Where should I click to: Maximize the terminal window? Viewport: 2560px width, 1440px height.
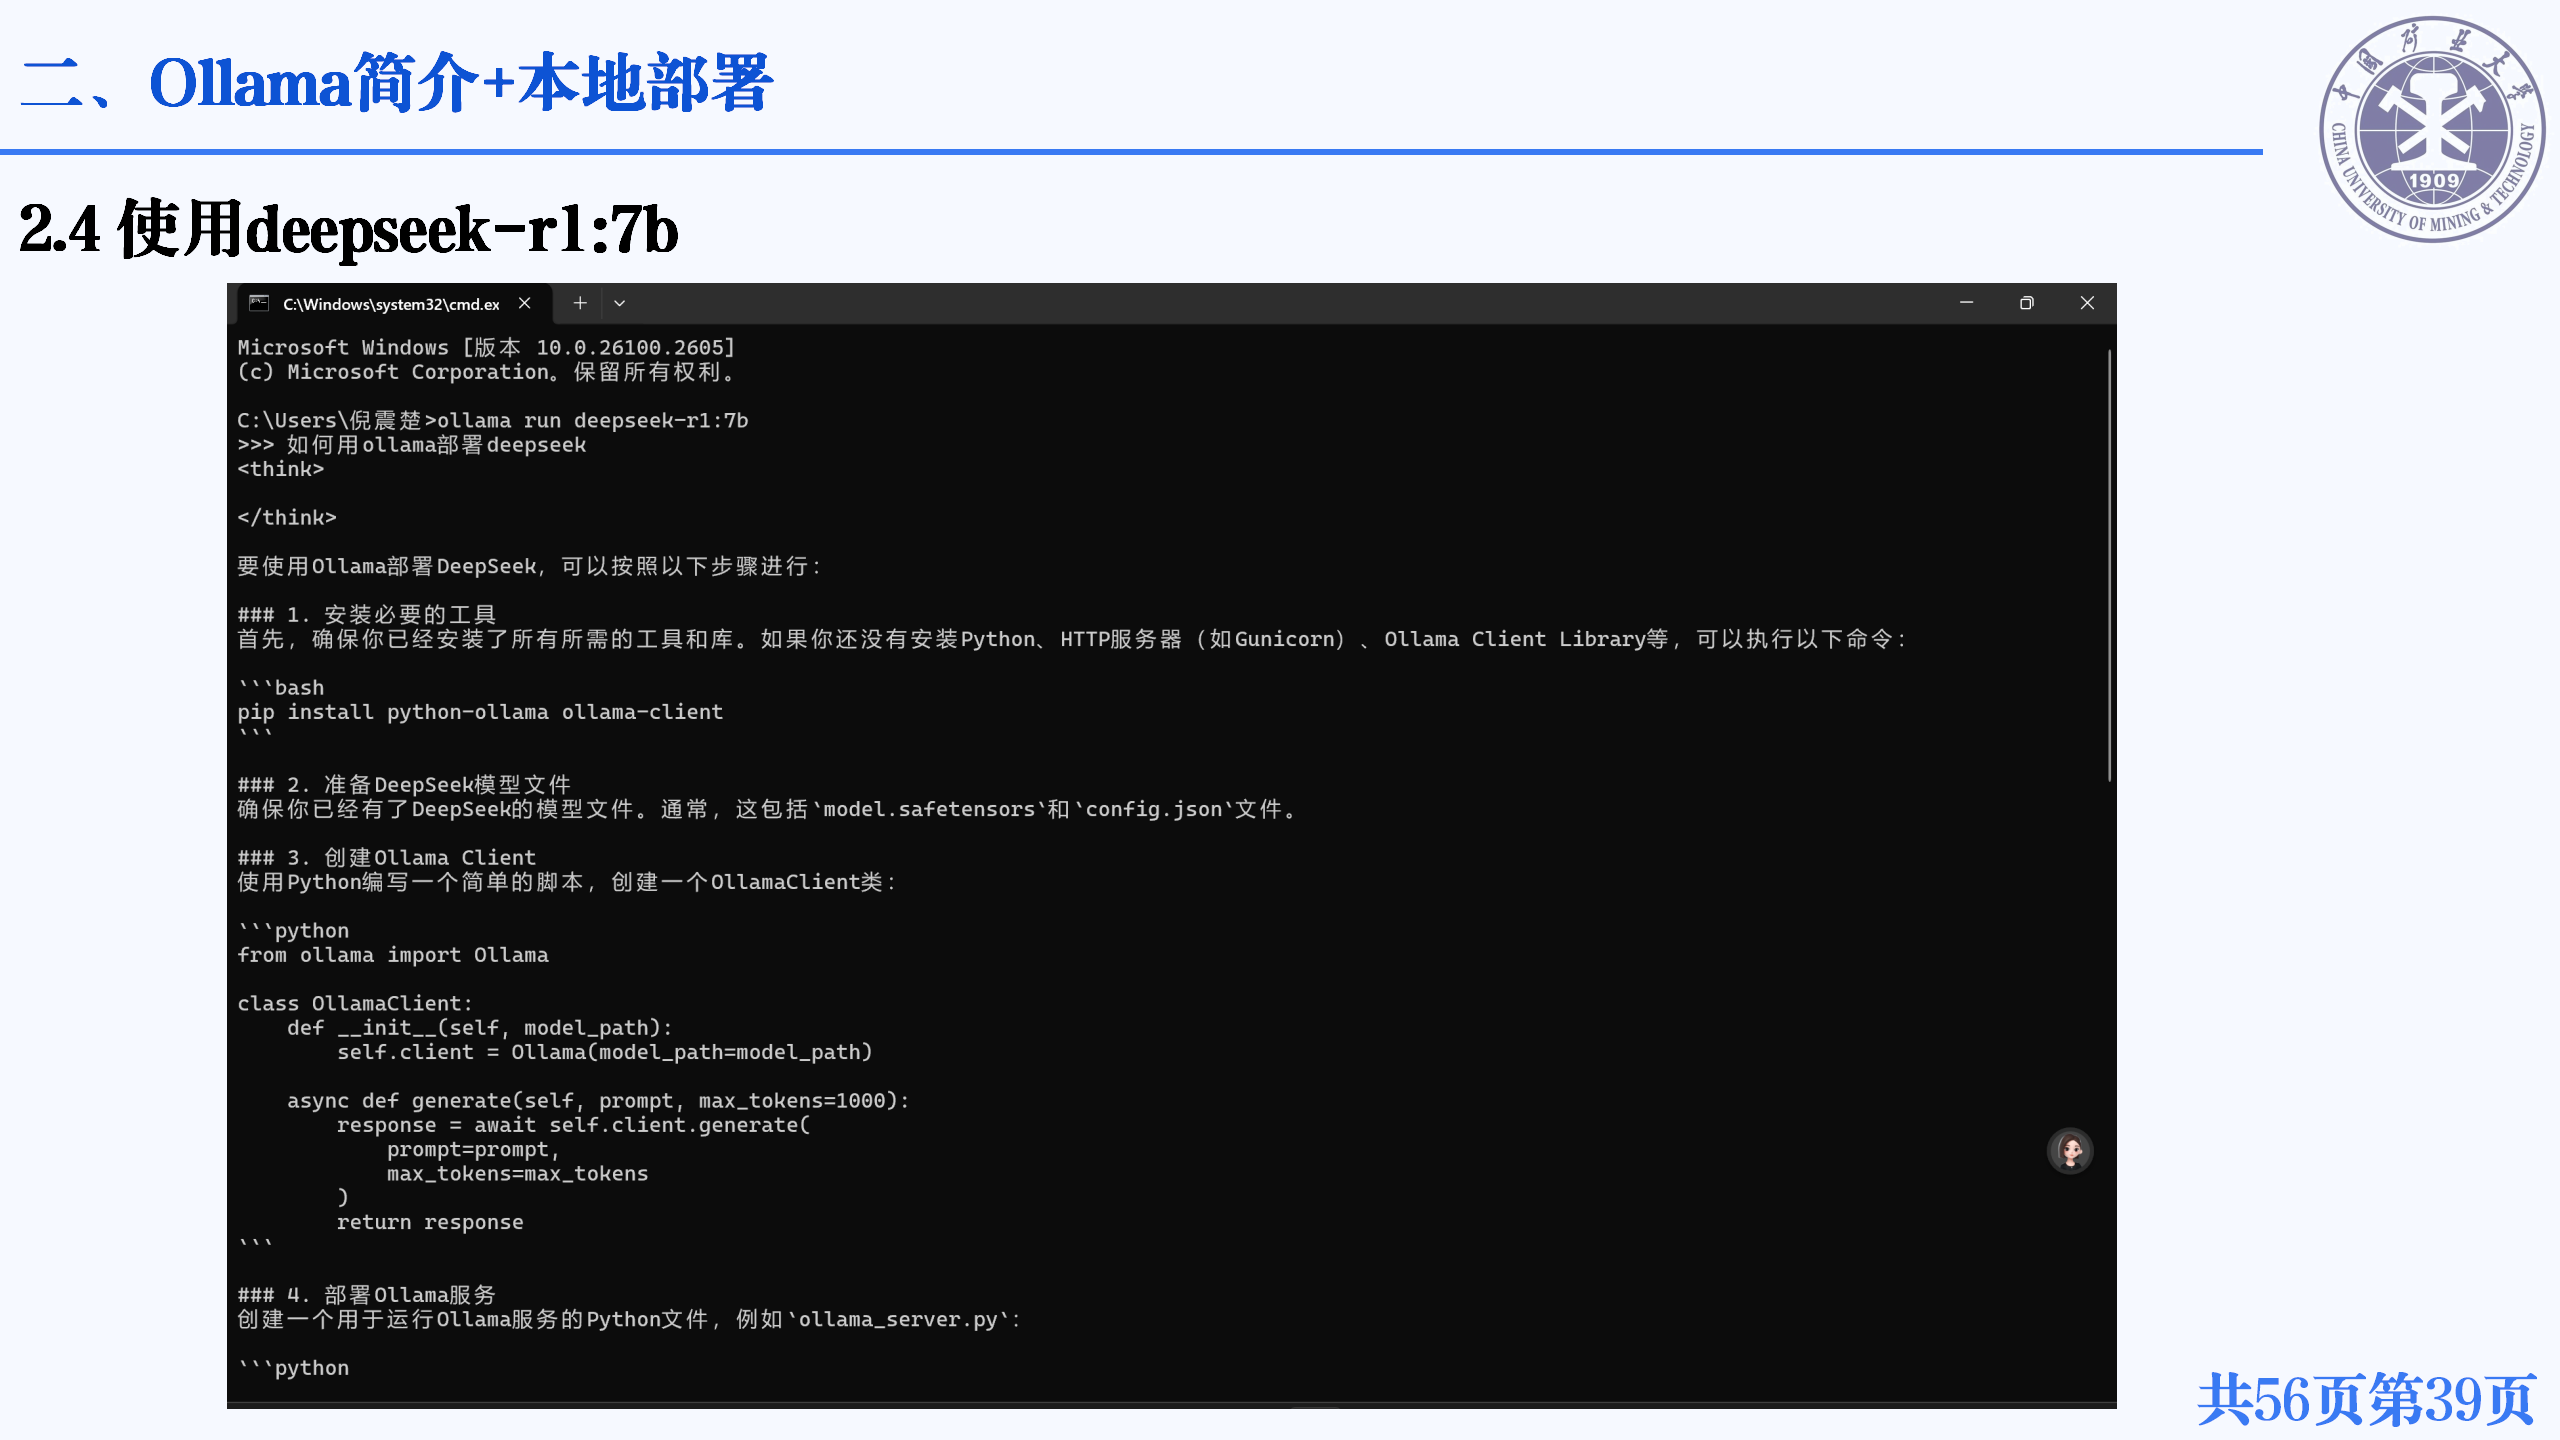(x=2026, y=303)
